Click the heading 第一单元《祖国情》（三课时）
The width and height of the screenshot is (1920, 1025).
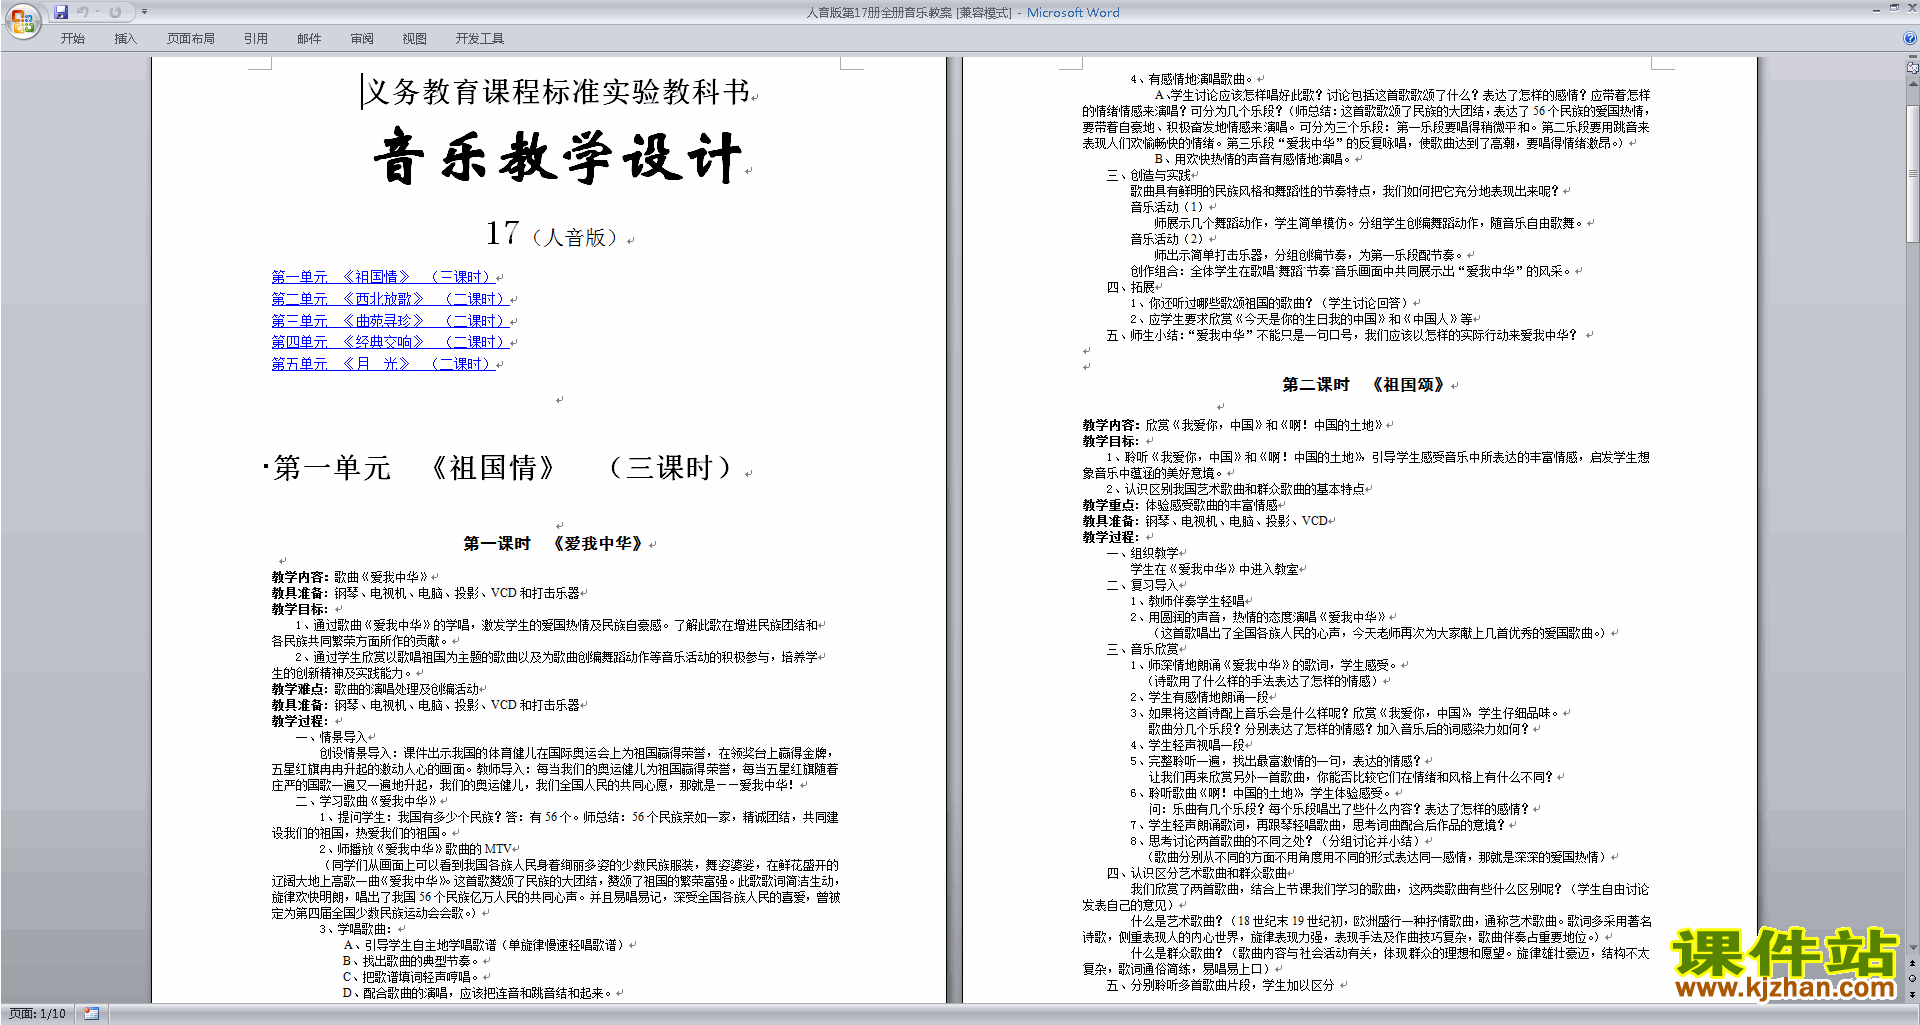point(505,468)
